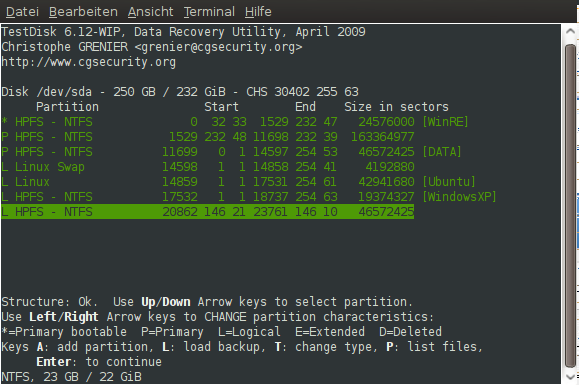
Task: Open the Terminal menu
Action: (209, 12)
